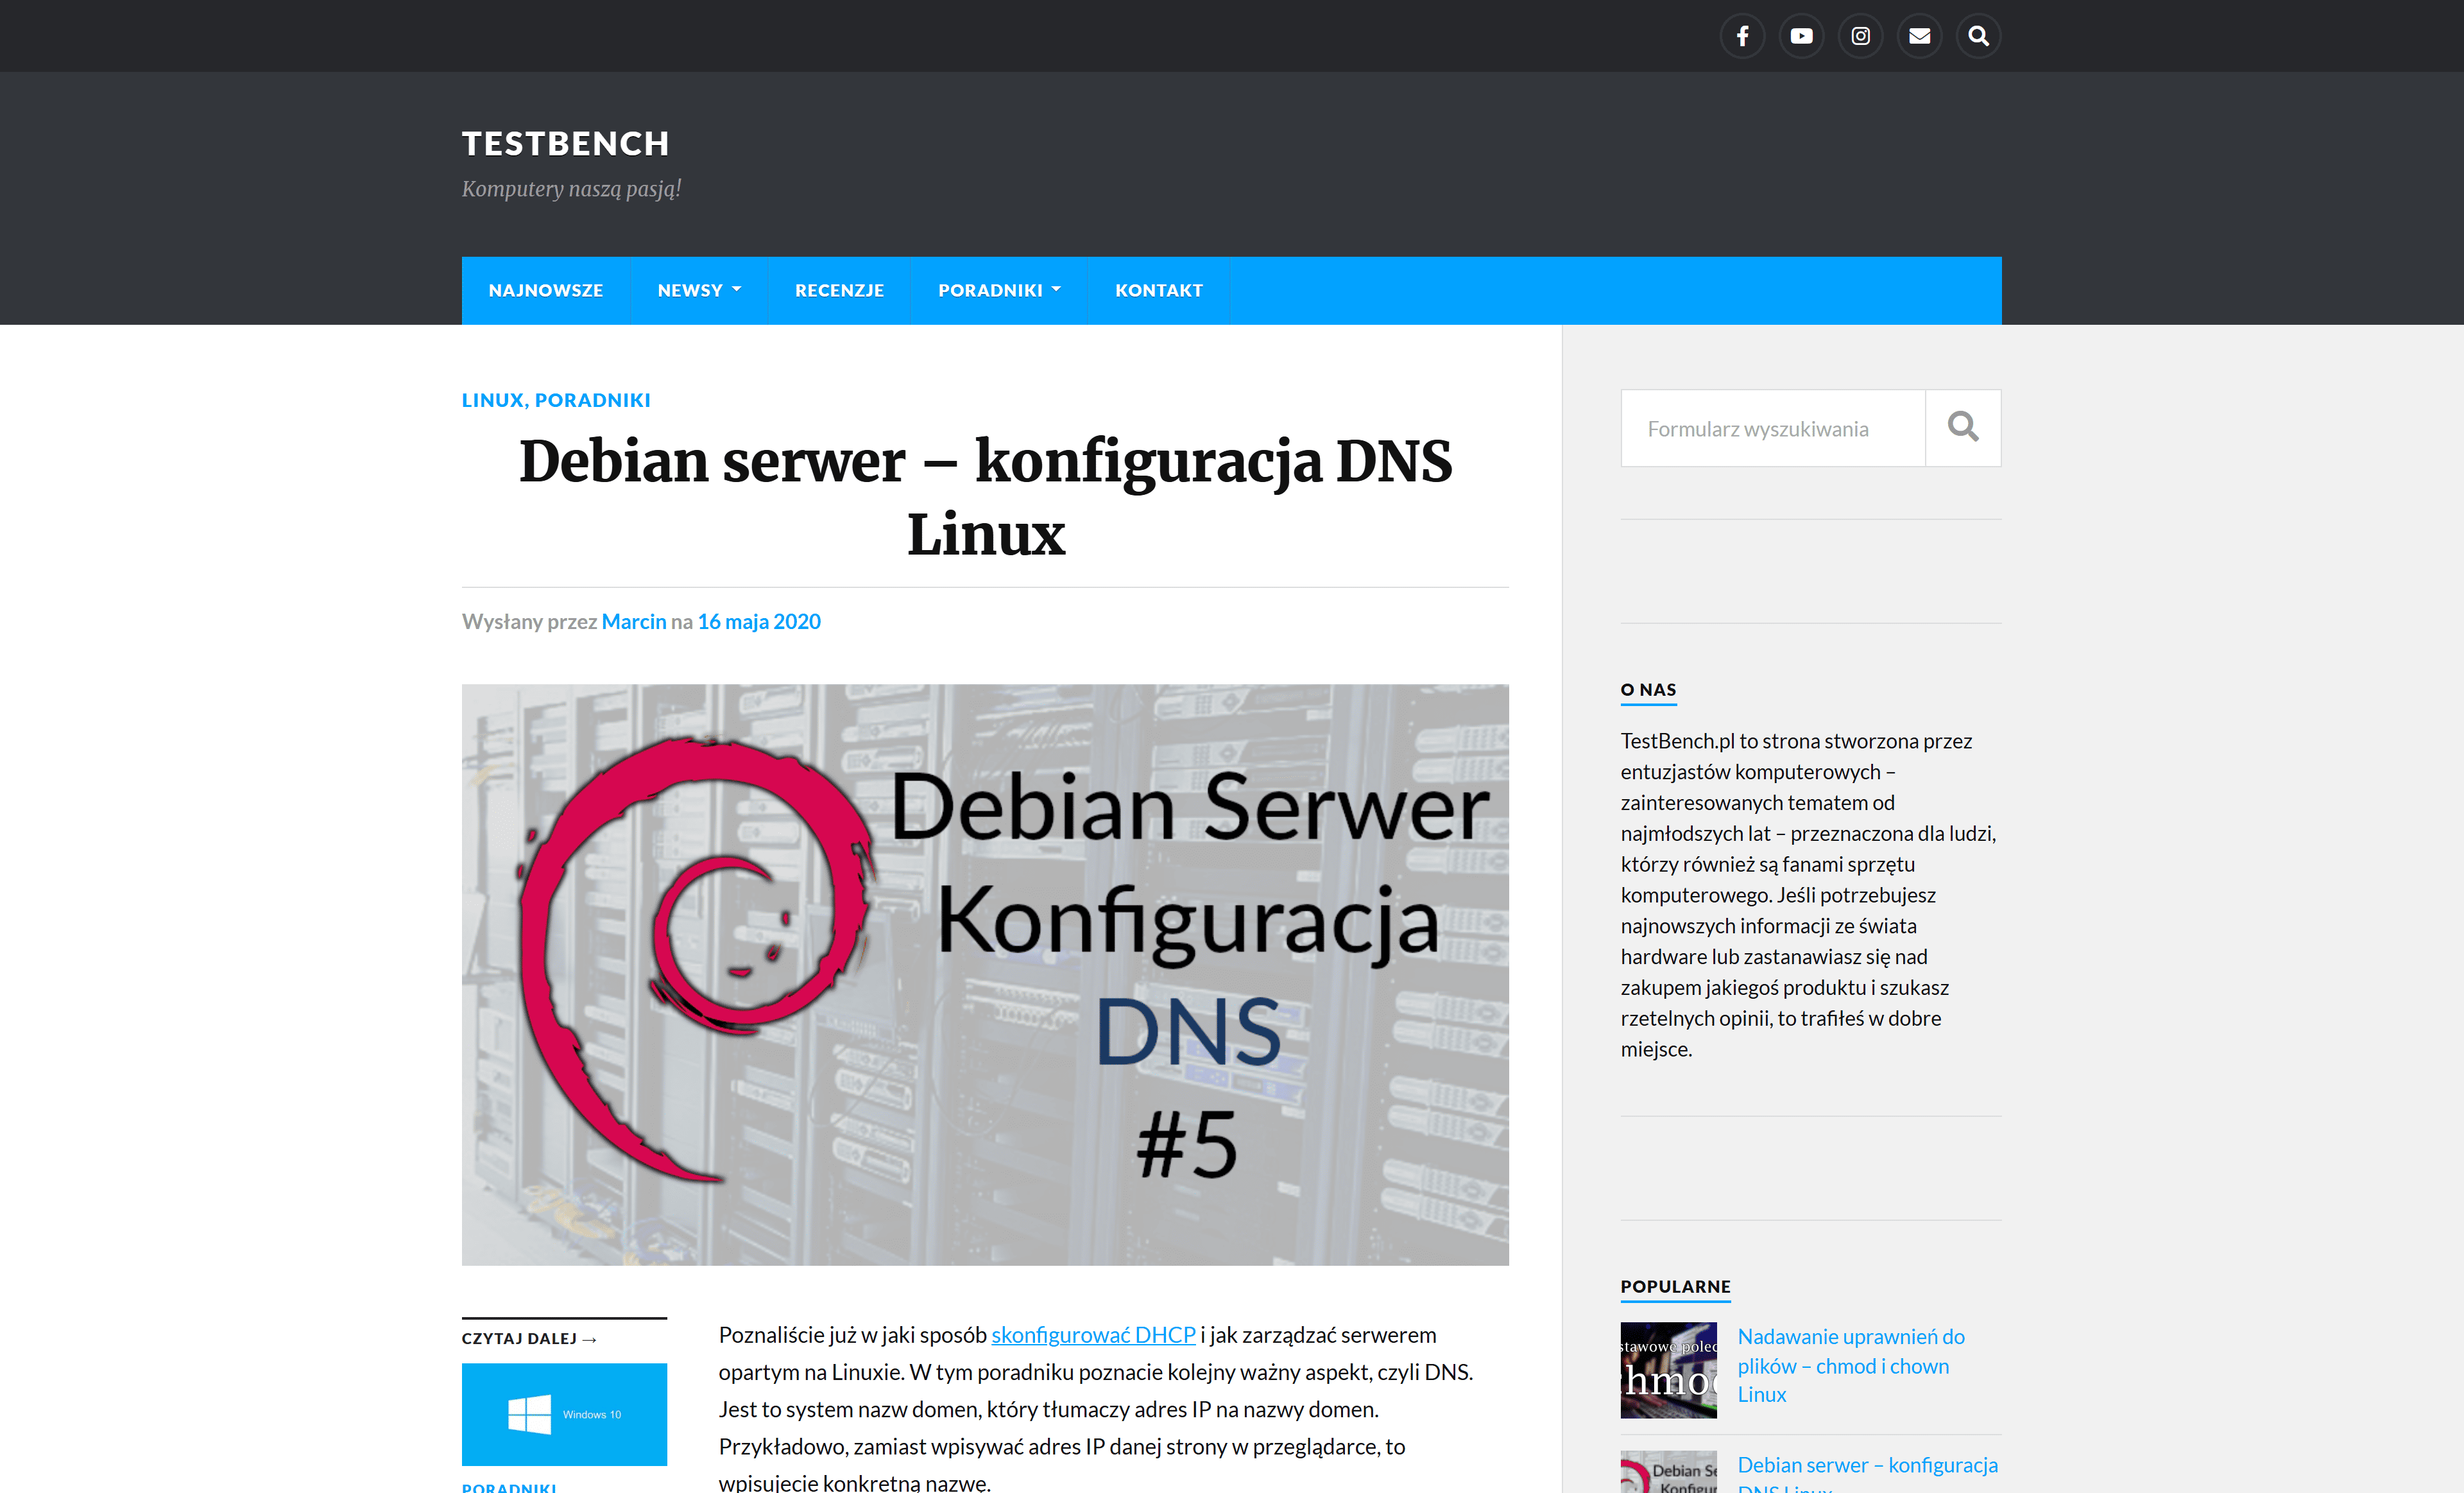Open the Instagram profile icon

pos(1860,36)
